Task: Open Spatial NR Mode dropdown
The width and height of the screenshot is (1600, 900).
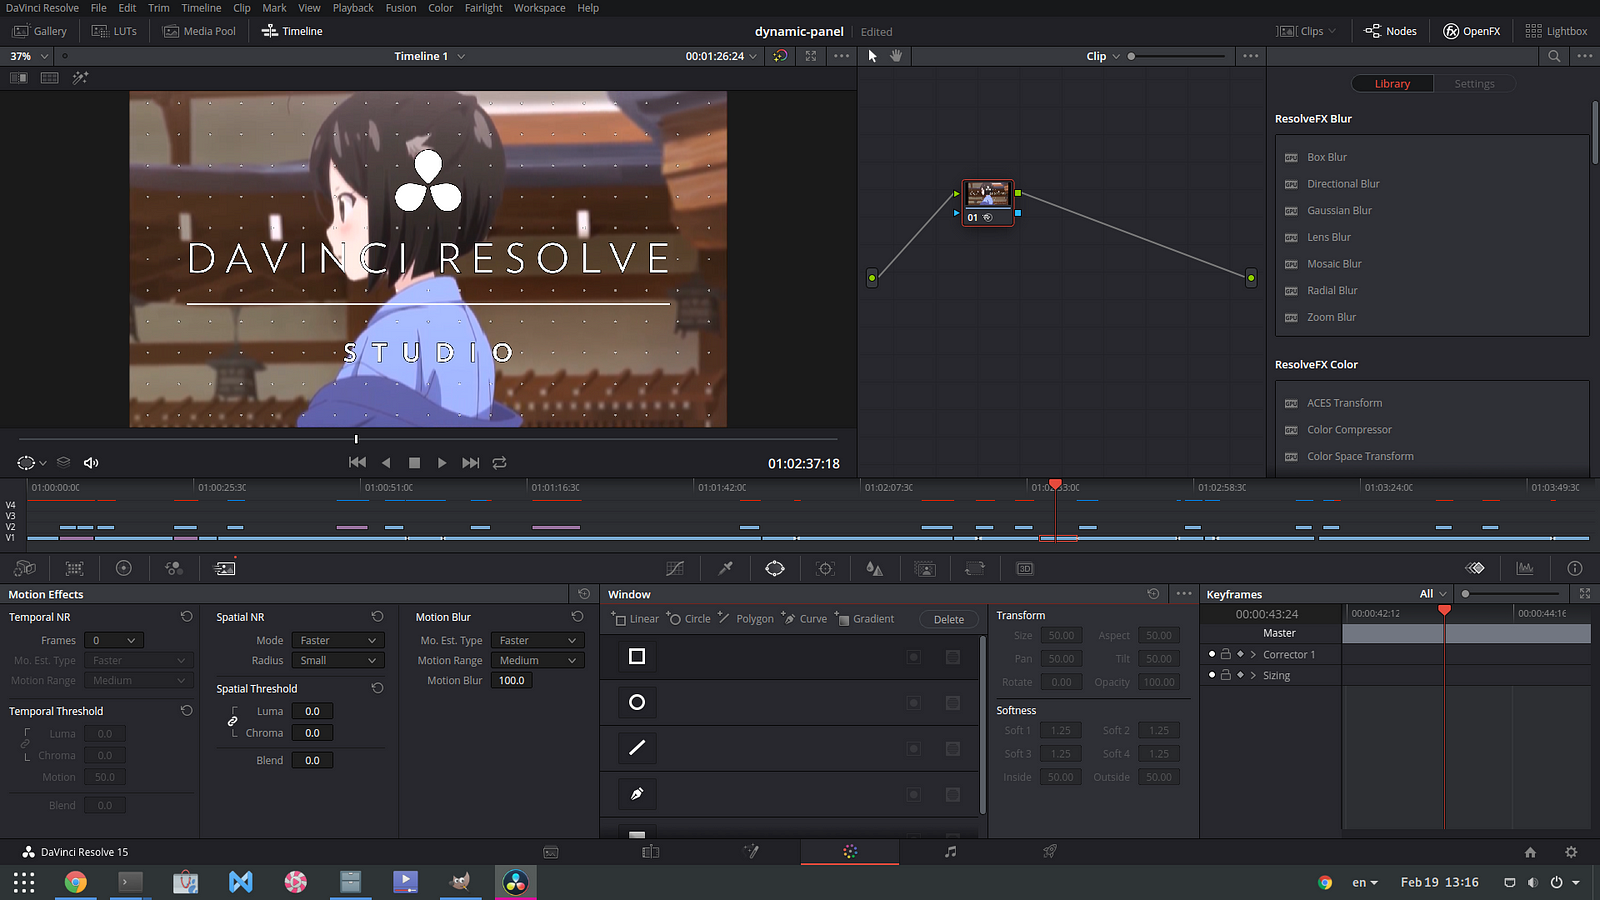Action: (338, 640)
